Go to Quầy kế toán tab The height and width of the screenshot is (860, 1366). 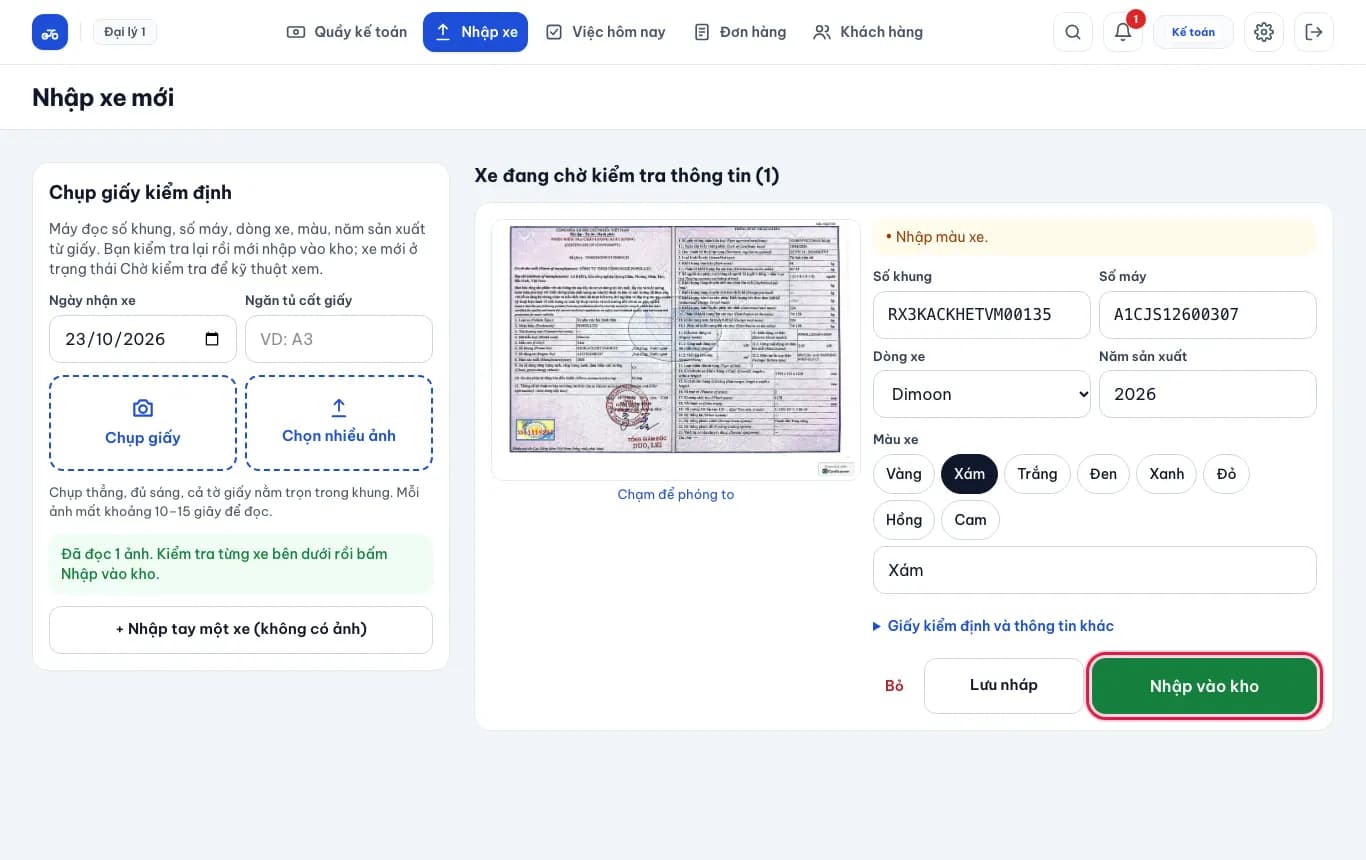pyautogui.click(x=347, y=32)
